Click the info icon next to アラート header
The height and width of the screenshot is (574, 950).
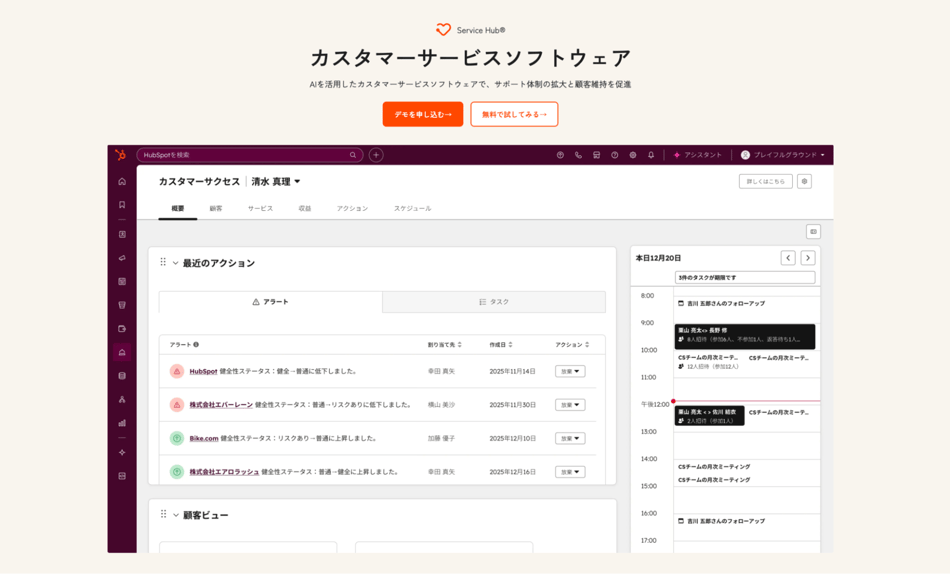pos(196,345)
